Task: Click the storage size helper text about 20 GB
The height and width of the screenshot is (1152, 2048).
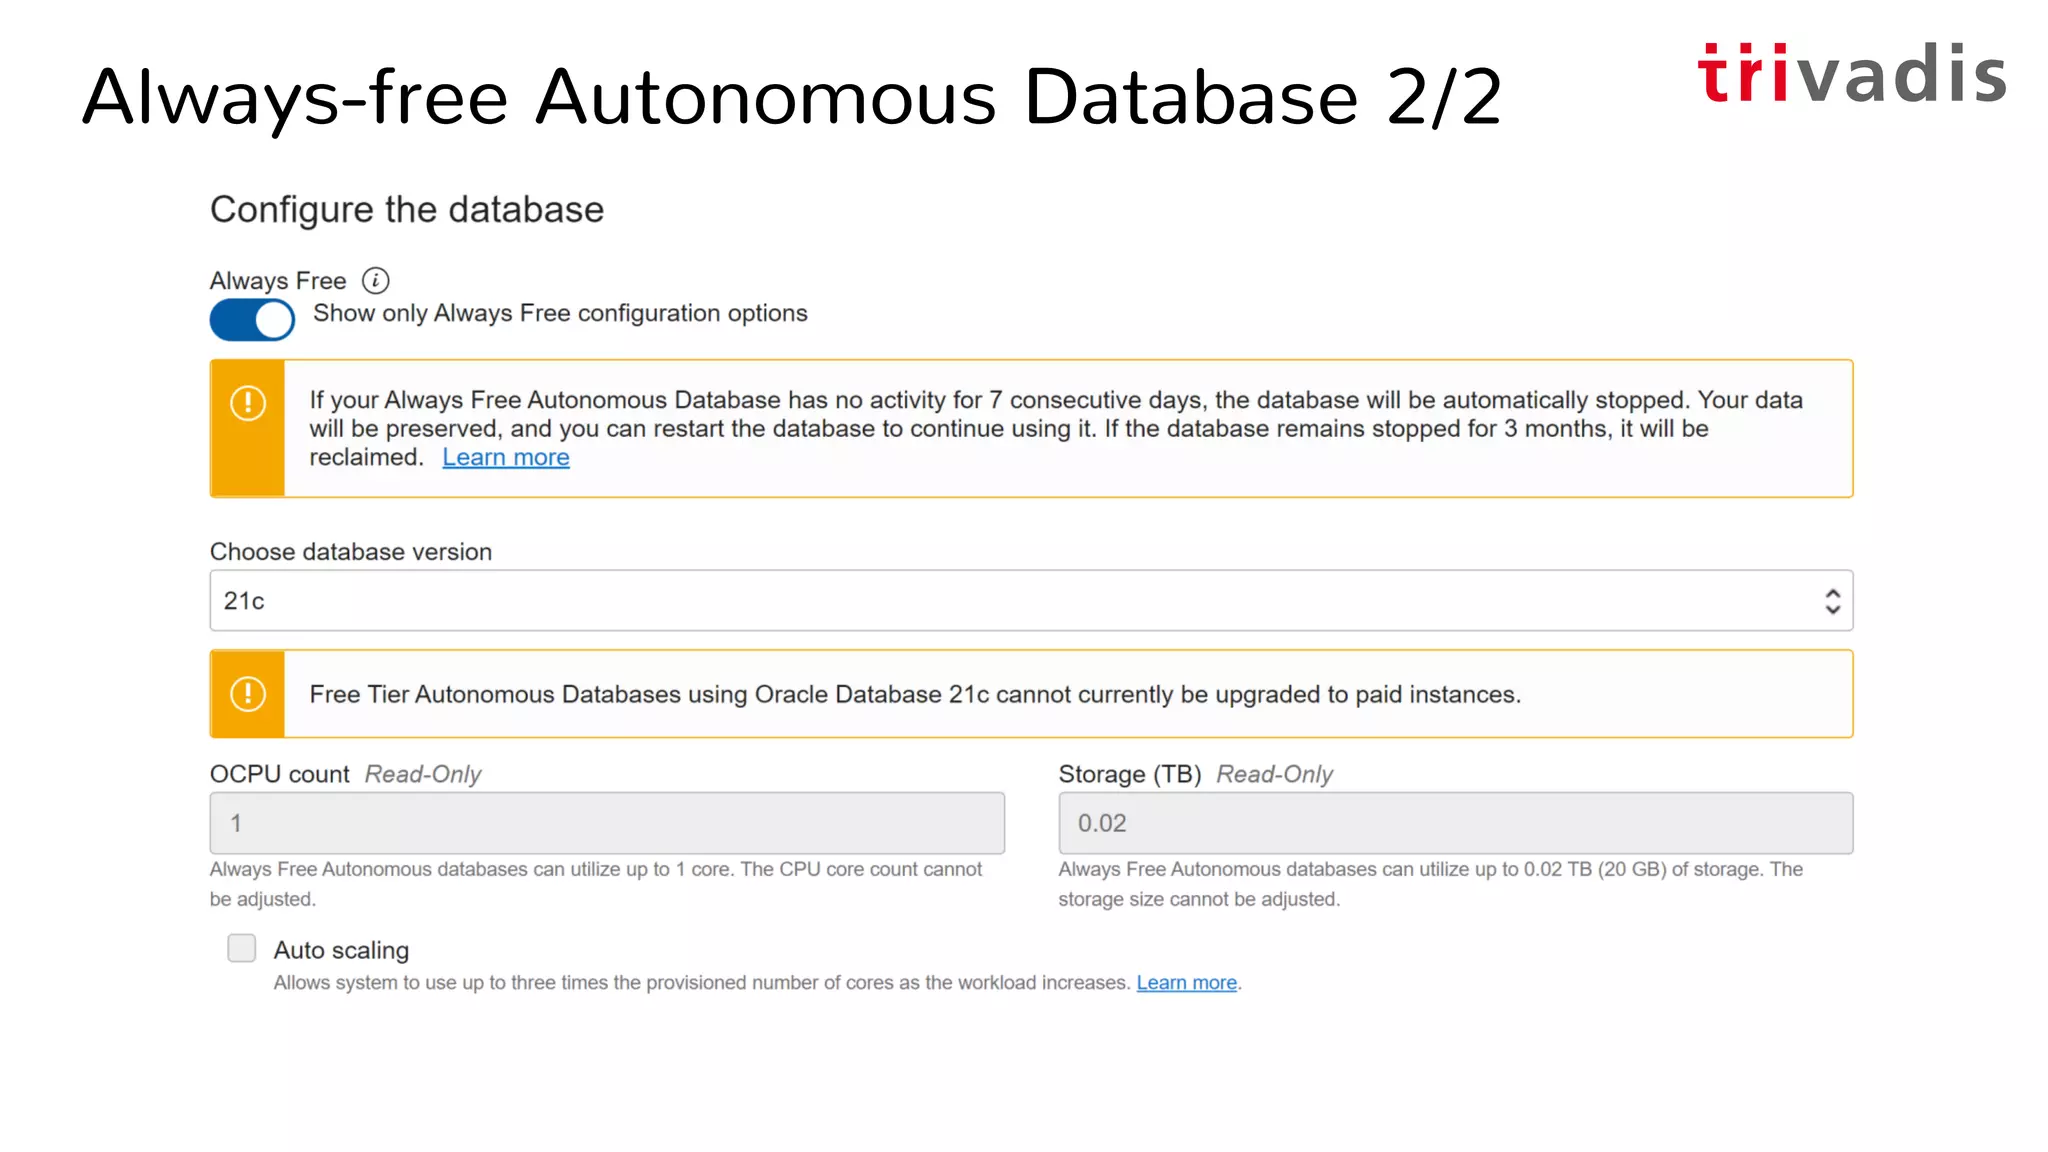Action: [x=1431, y=884]
